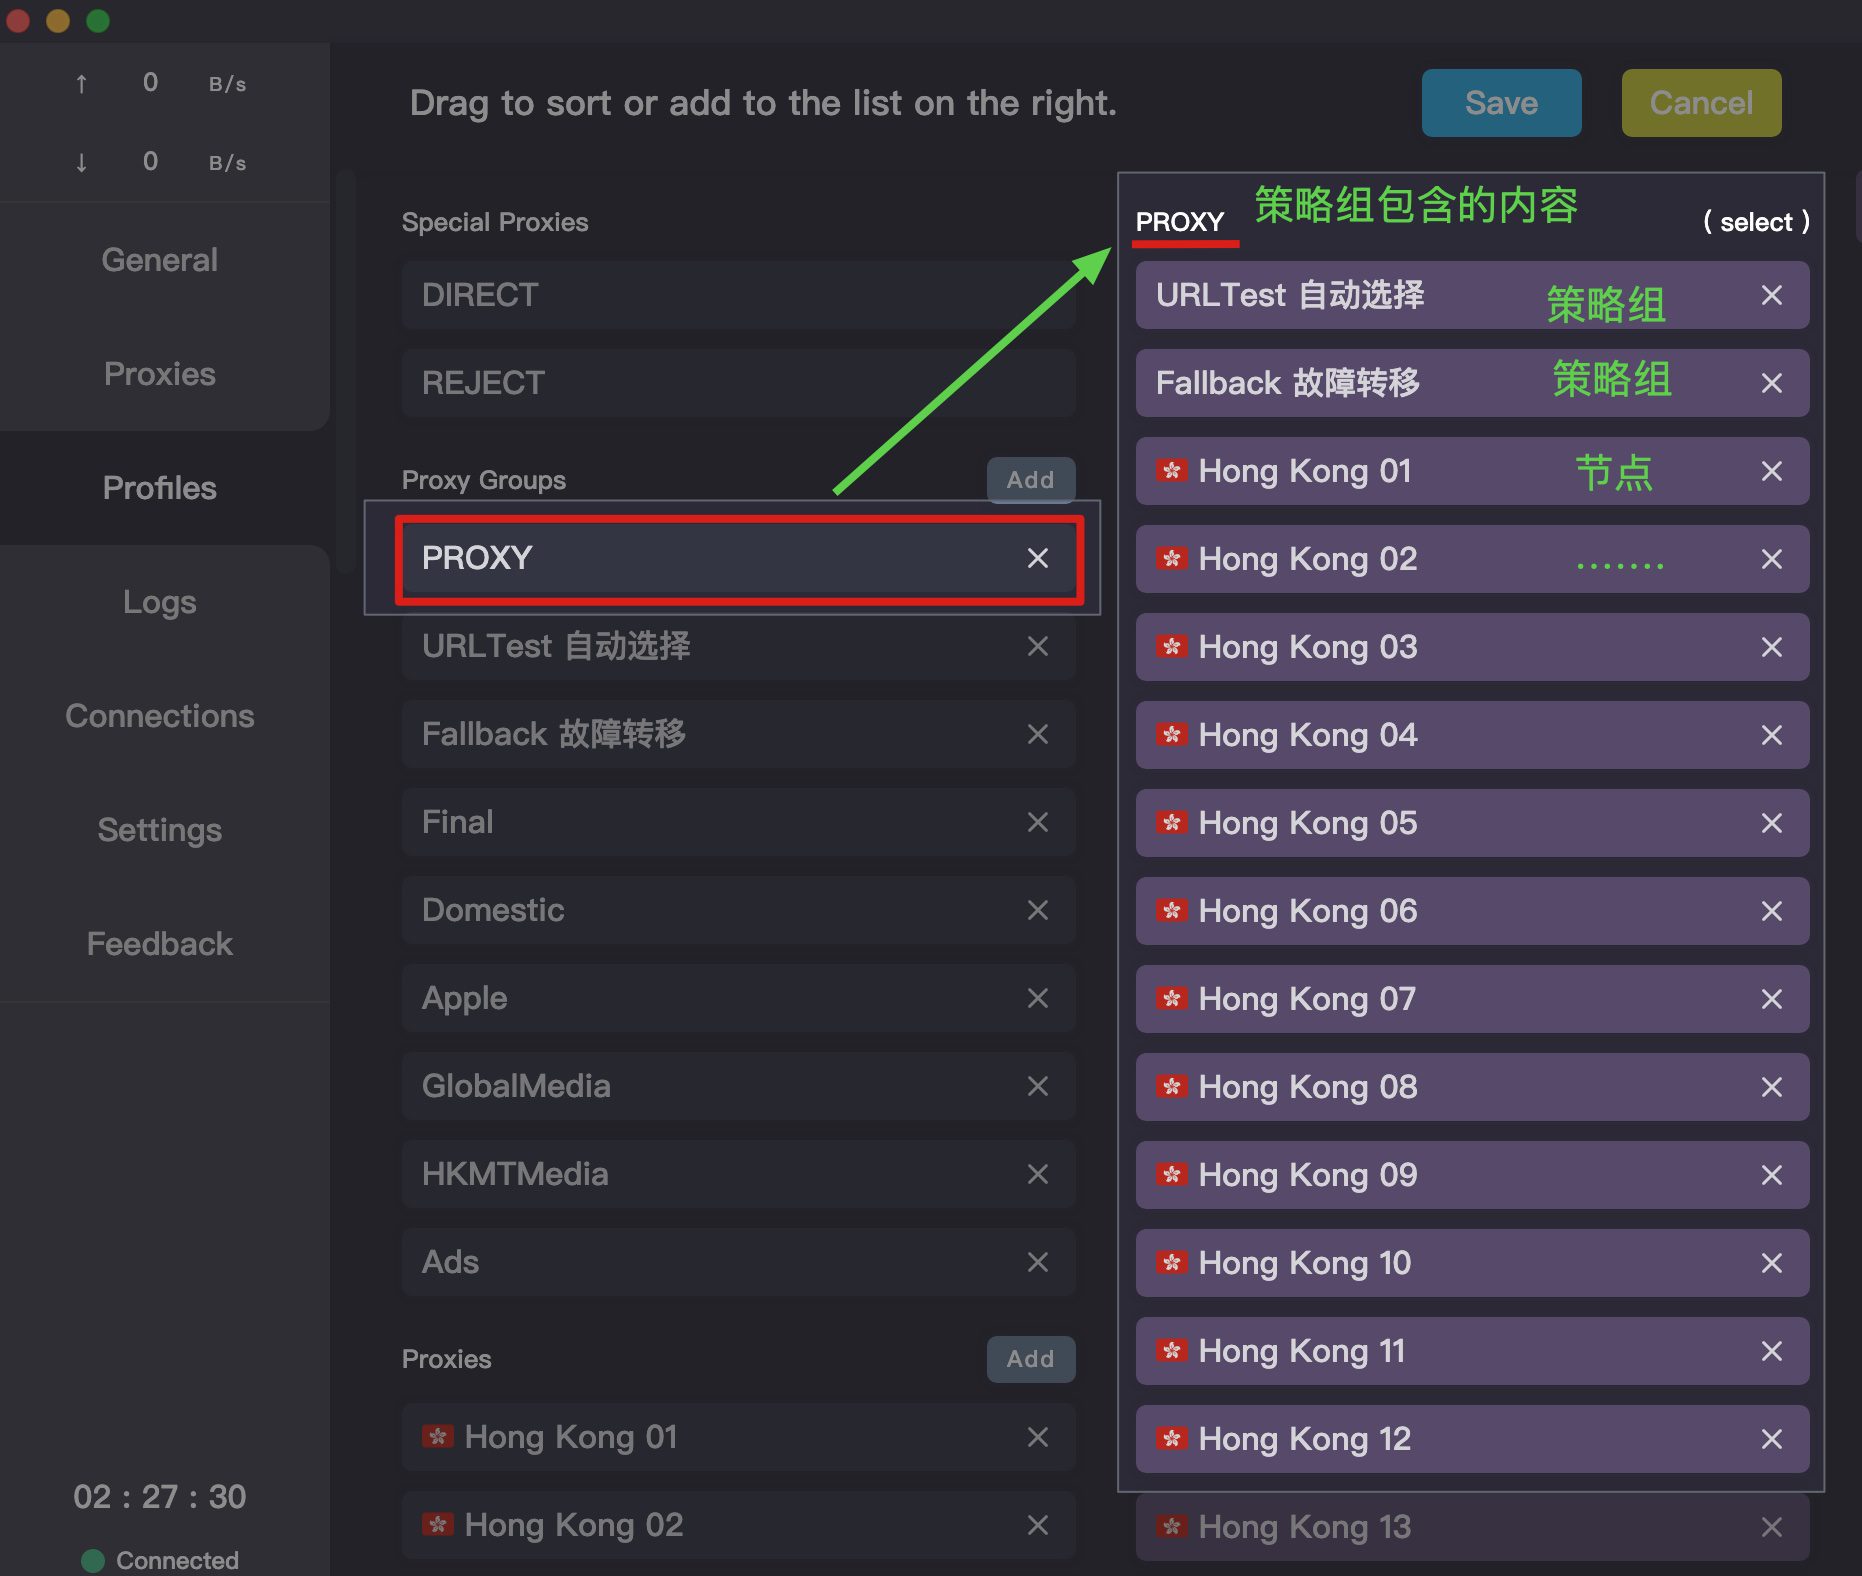Image resolution: width=1862 pixels, height=1576 pixels.
Task: Remove Hong Kong 05 from PROXY panel
Action: [1771, 823]
